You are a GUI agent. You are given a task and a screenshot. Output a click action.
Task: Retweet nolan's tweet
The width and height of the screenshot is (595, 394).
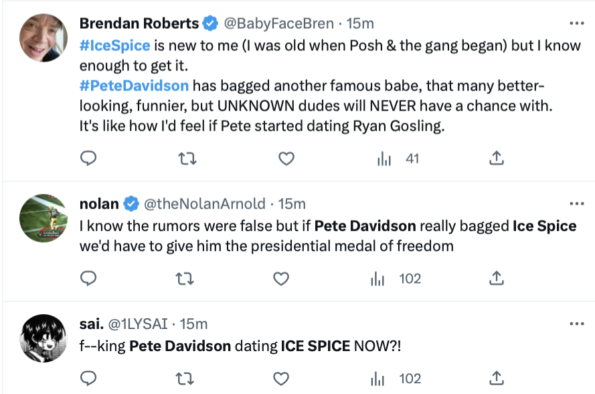tap(185, 279)
